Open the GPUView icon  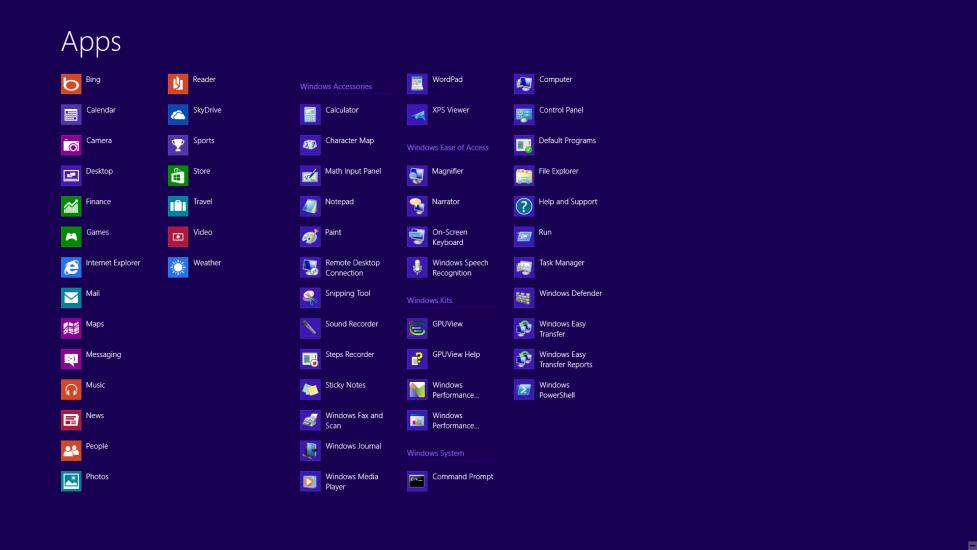417,328
